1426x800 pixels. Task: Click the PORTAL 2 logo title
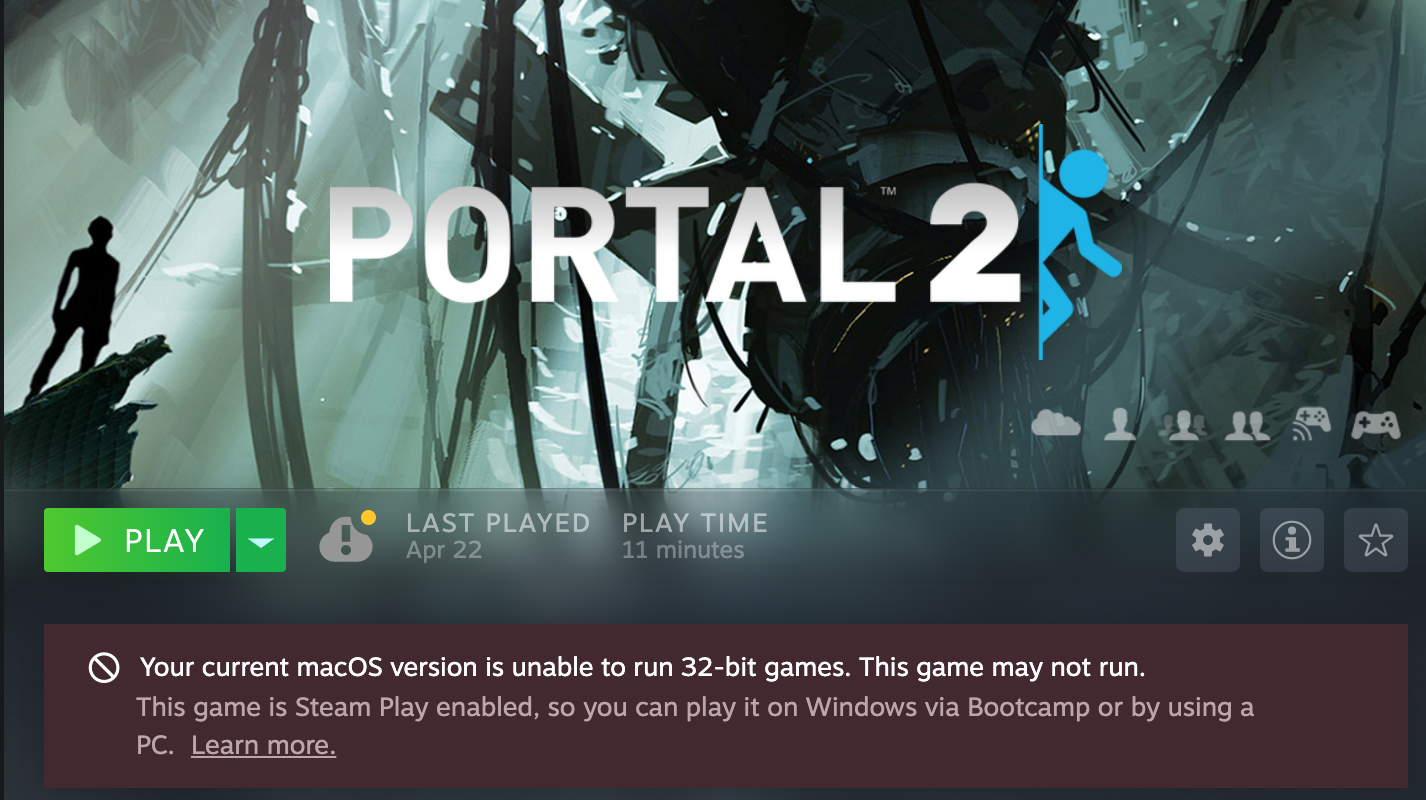click(x=676, y=243)
